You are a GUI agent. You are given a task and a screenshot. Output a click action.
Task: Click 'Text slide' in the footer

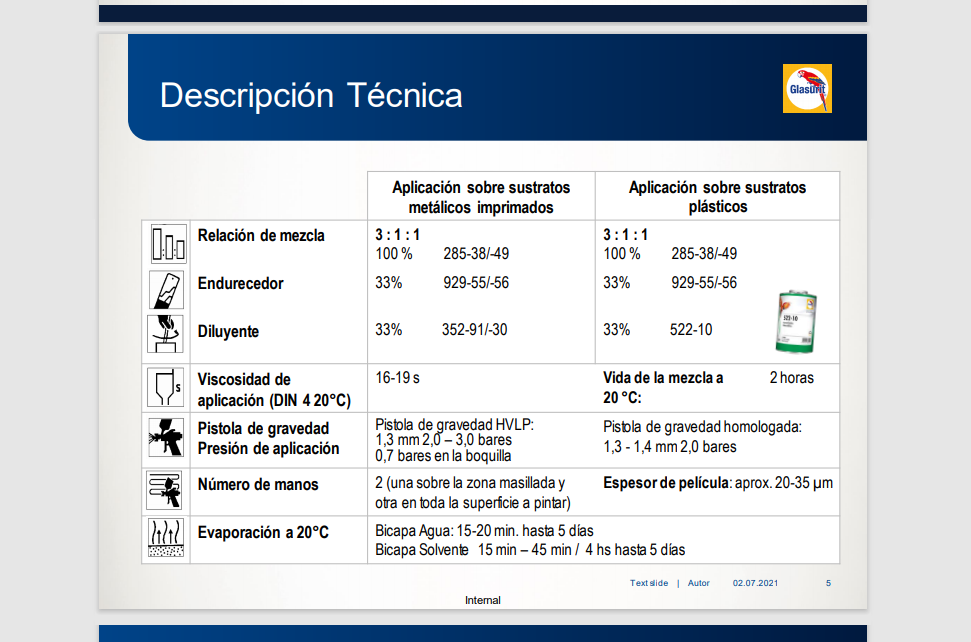648,583
